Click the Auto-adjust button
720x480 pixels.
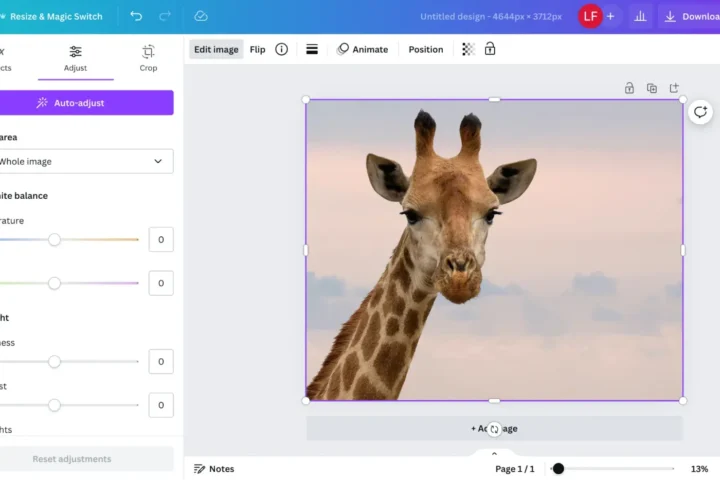85,103
